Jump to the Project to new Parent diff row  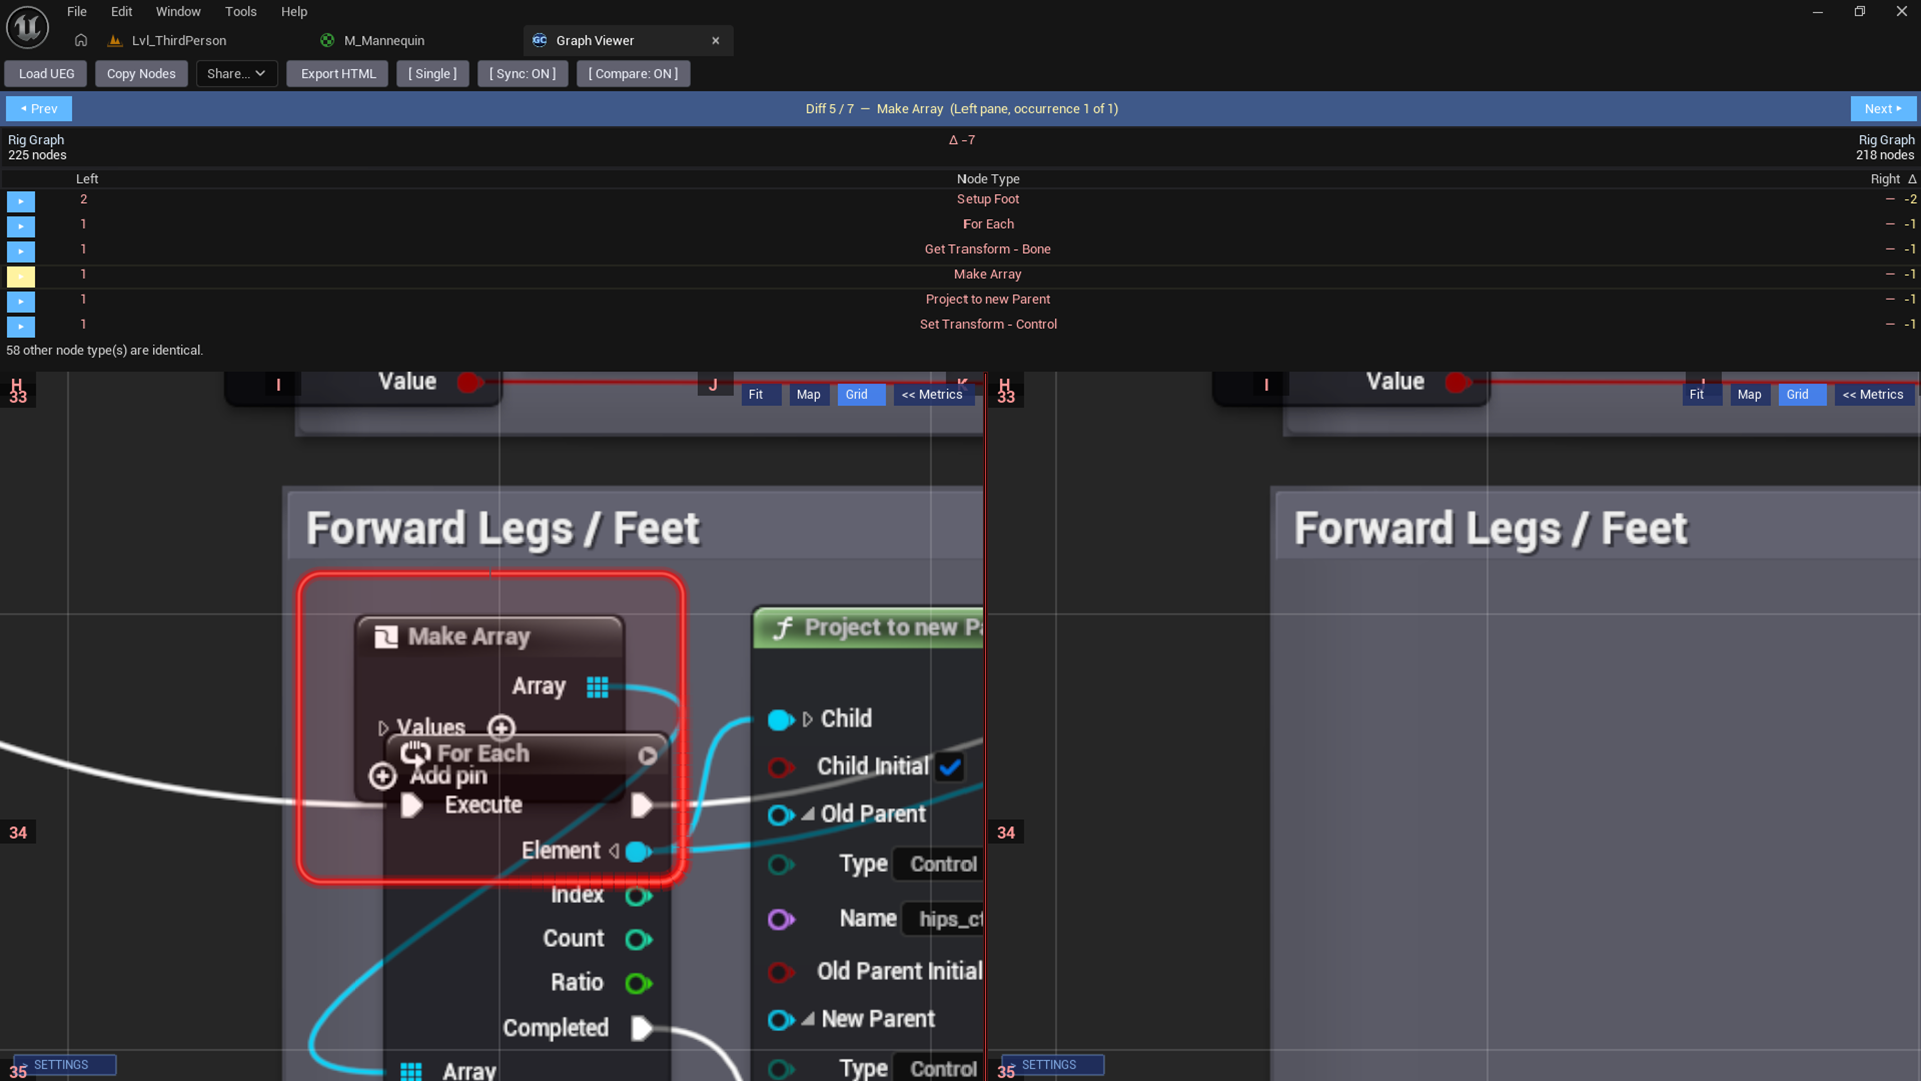[x=20, y=301]
